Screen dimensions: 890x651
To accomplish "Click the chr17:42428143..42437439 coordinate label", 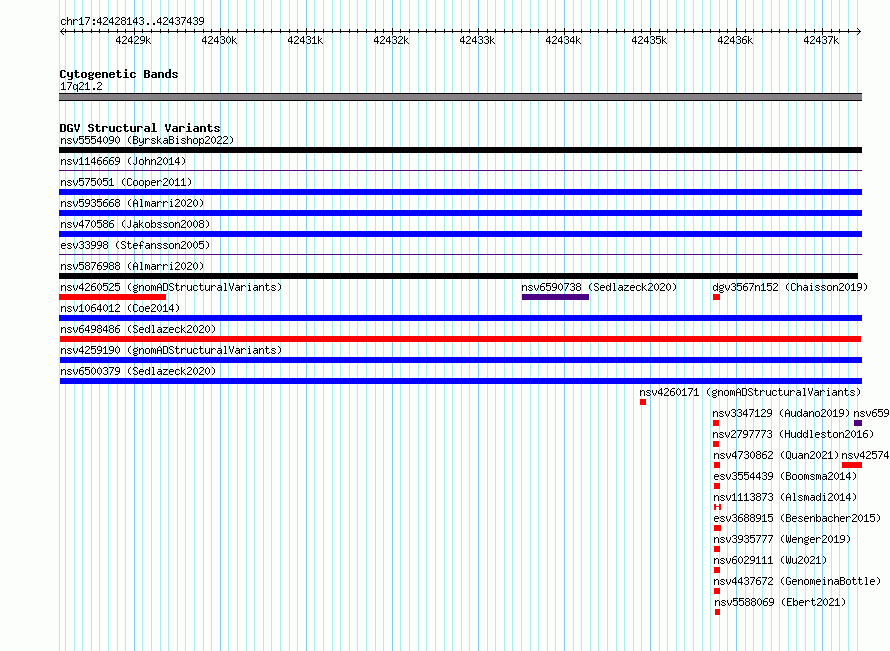I will (132, 22).
